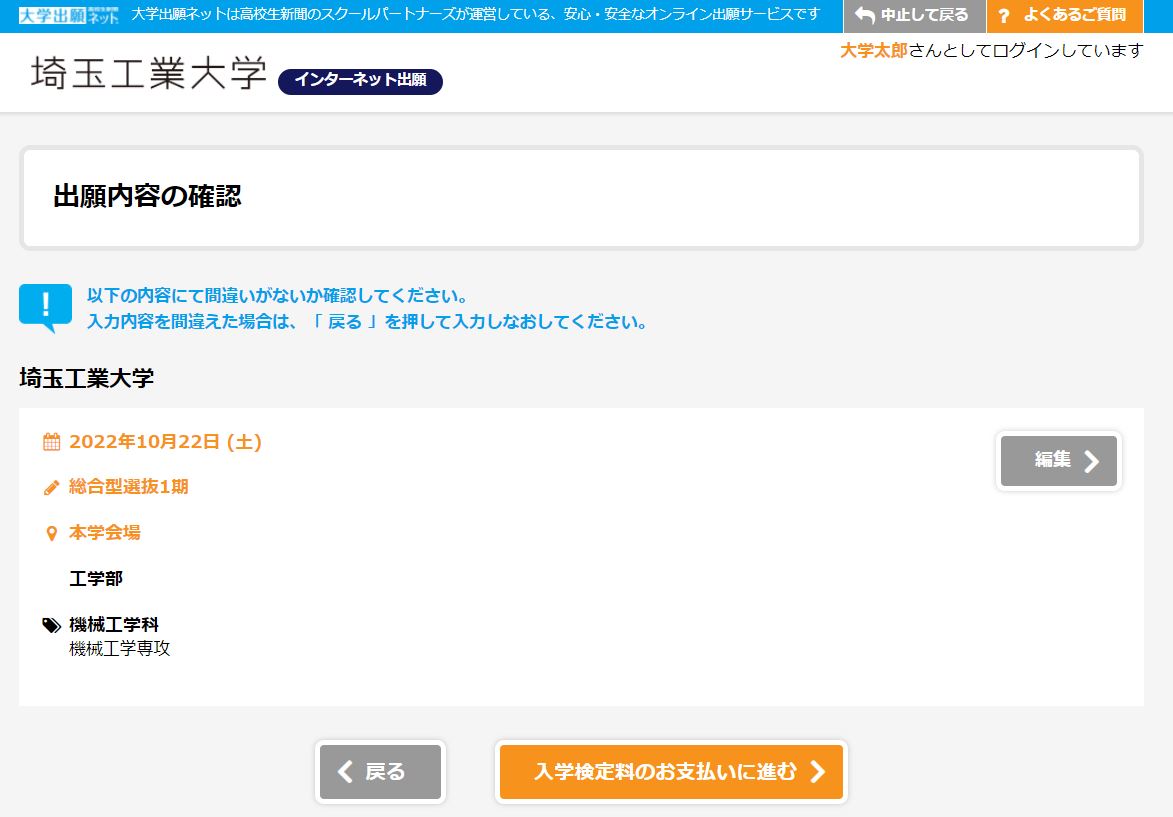Viewport: 1173px width, 817px height.
Task: Click the 大学出願ネット logo
Action: click(69, 15)
